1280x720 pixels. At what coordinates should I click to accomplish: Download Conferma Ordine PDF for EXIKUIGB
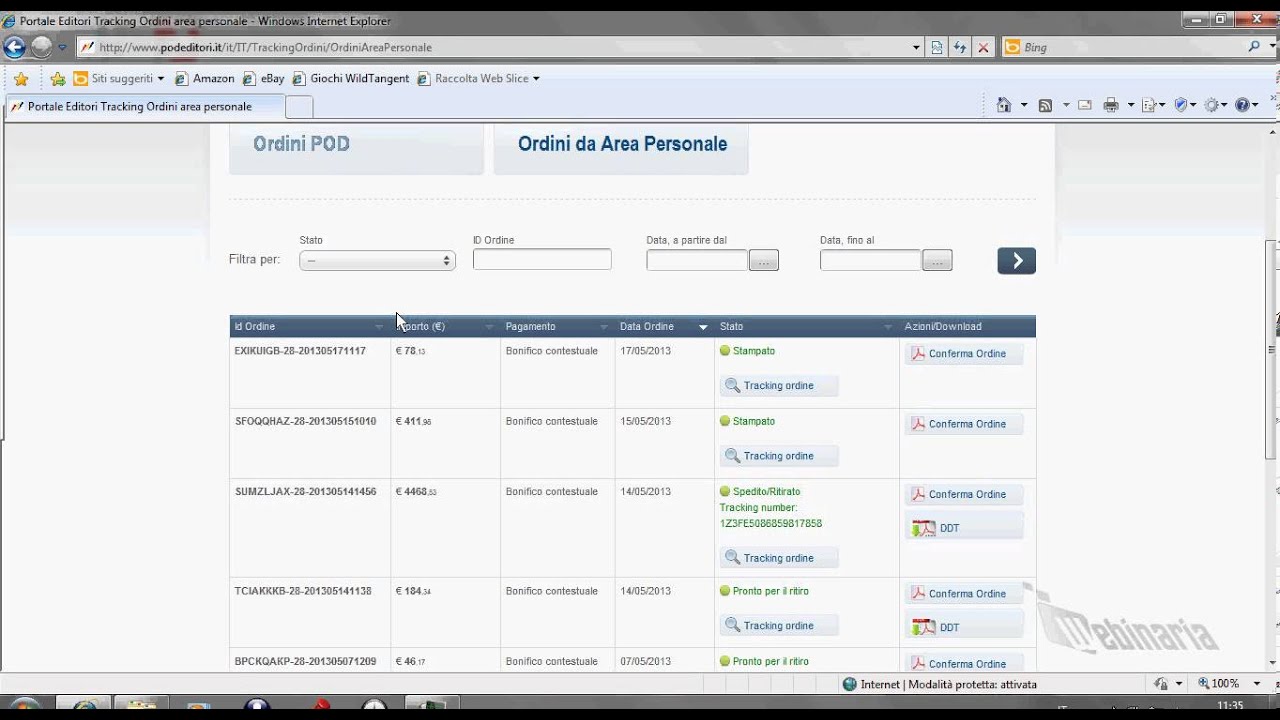click(x=964, y=354)
